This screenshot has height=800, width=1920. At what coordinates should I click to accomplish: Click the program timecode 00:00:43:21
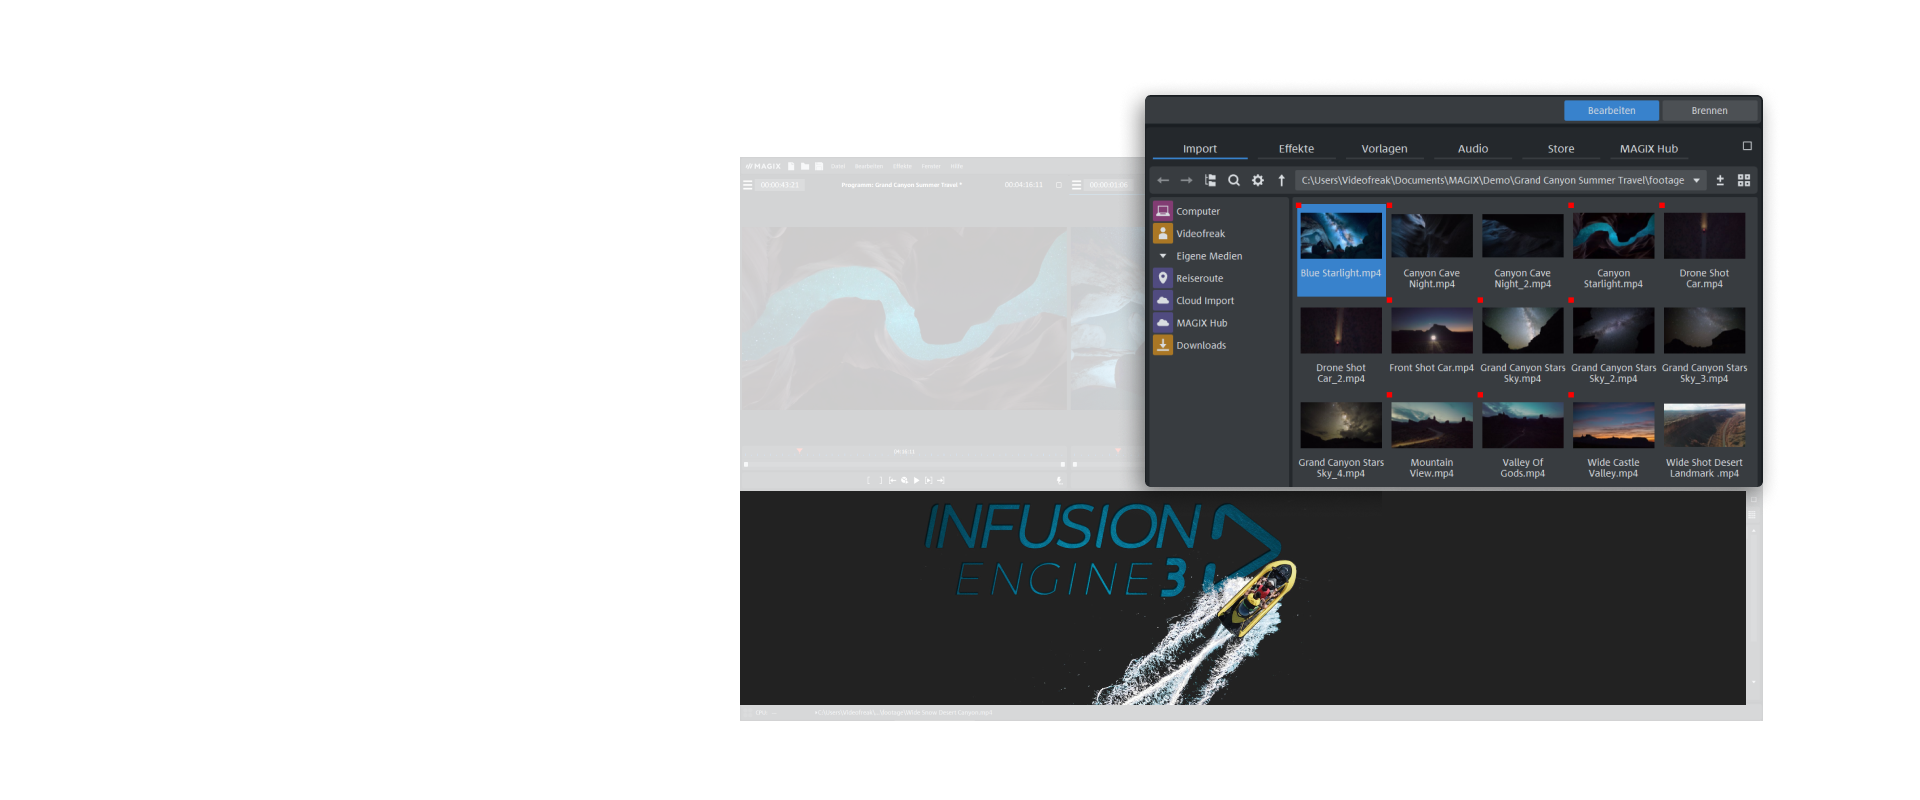click(x=780, y=185)
